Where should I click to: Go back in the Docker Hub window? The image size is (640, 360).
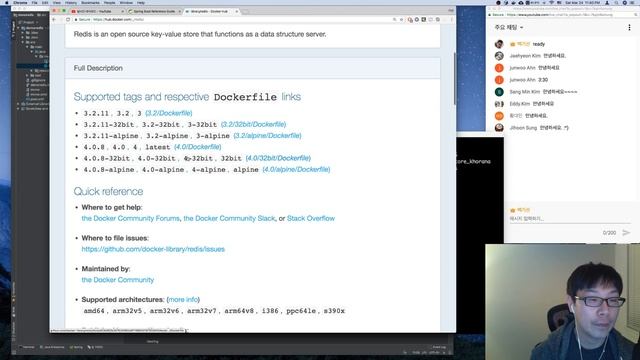point(54,19)
